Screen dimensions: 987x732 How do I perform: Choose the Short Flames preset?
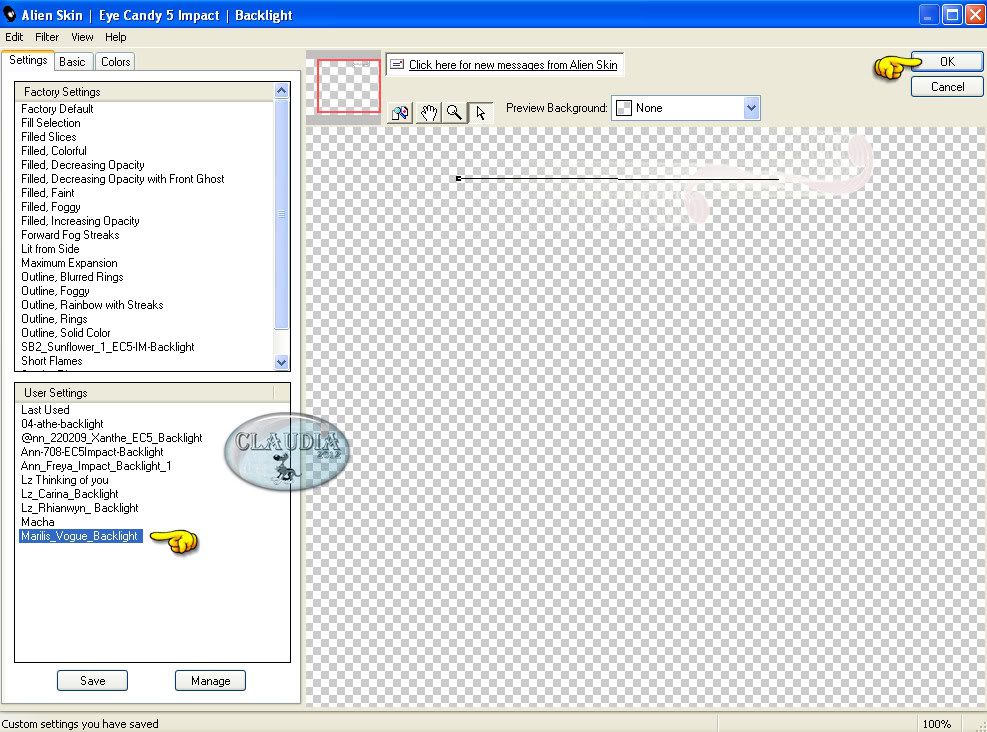pos(52,361)
